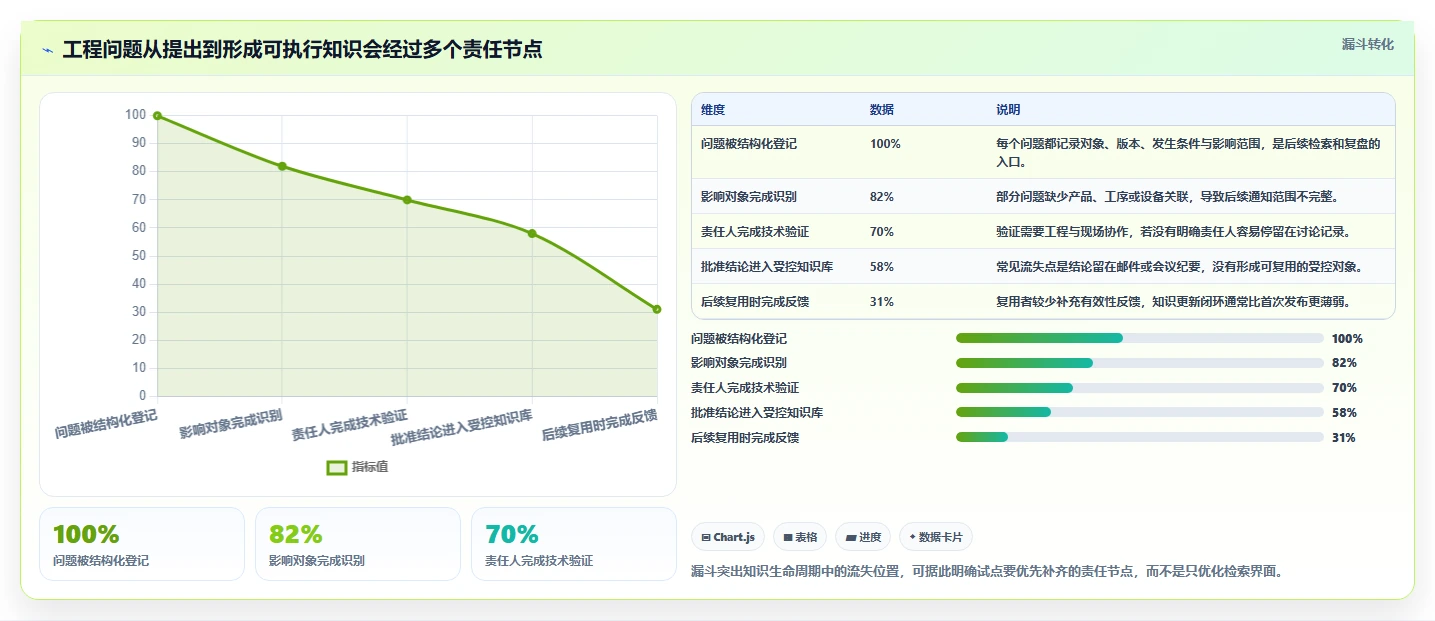Click the chart data point at 82

pyautogui.click(x=282, y=166)
